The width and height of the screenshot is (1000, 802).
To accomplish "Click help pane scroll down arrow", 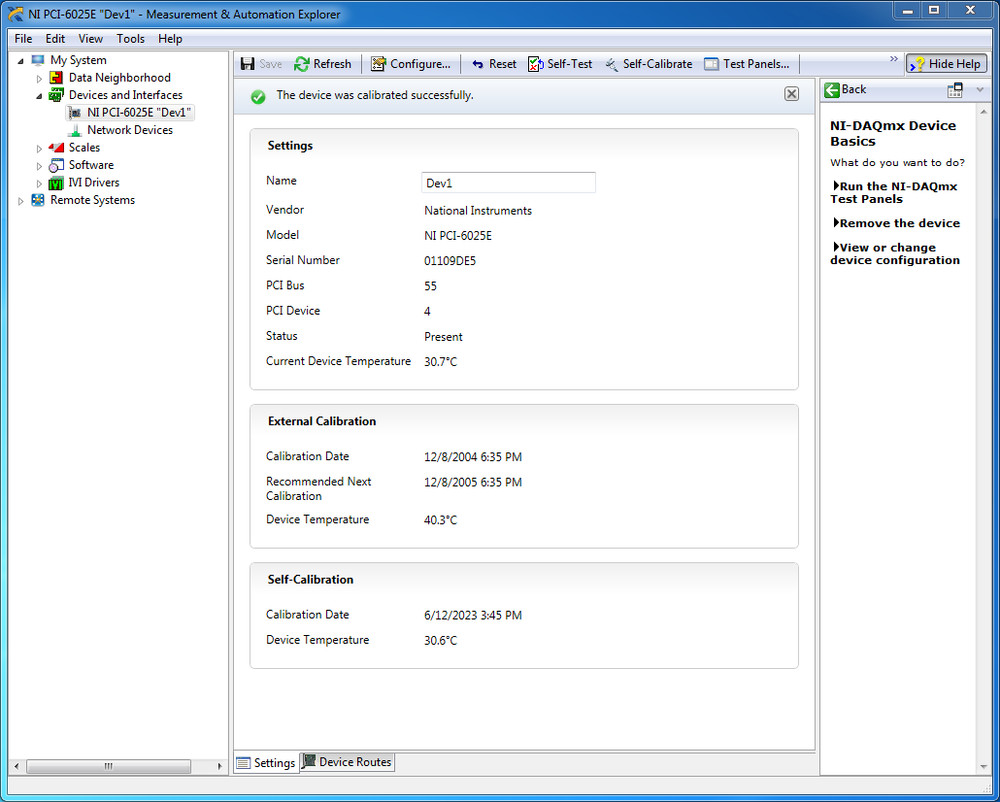I will pyautogui.click(x=983, y=767).
